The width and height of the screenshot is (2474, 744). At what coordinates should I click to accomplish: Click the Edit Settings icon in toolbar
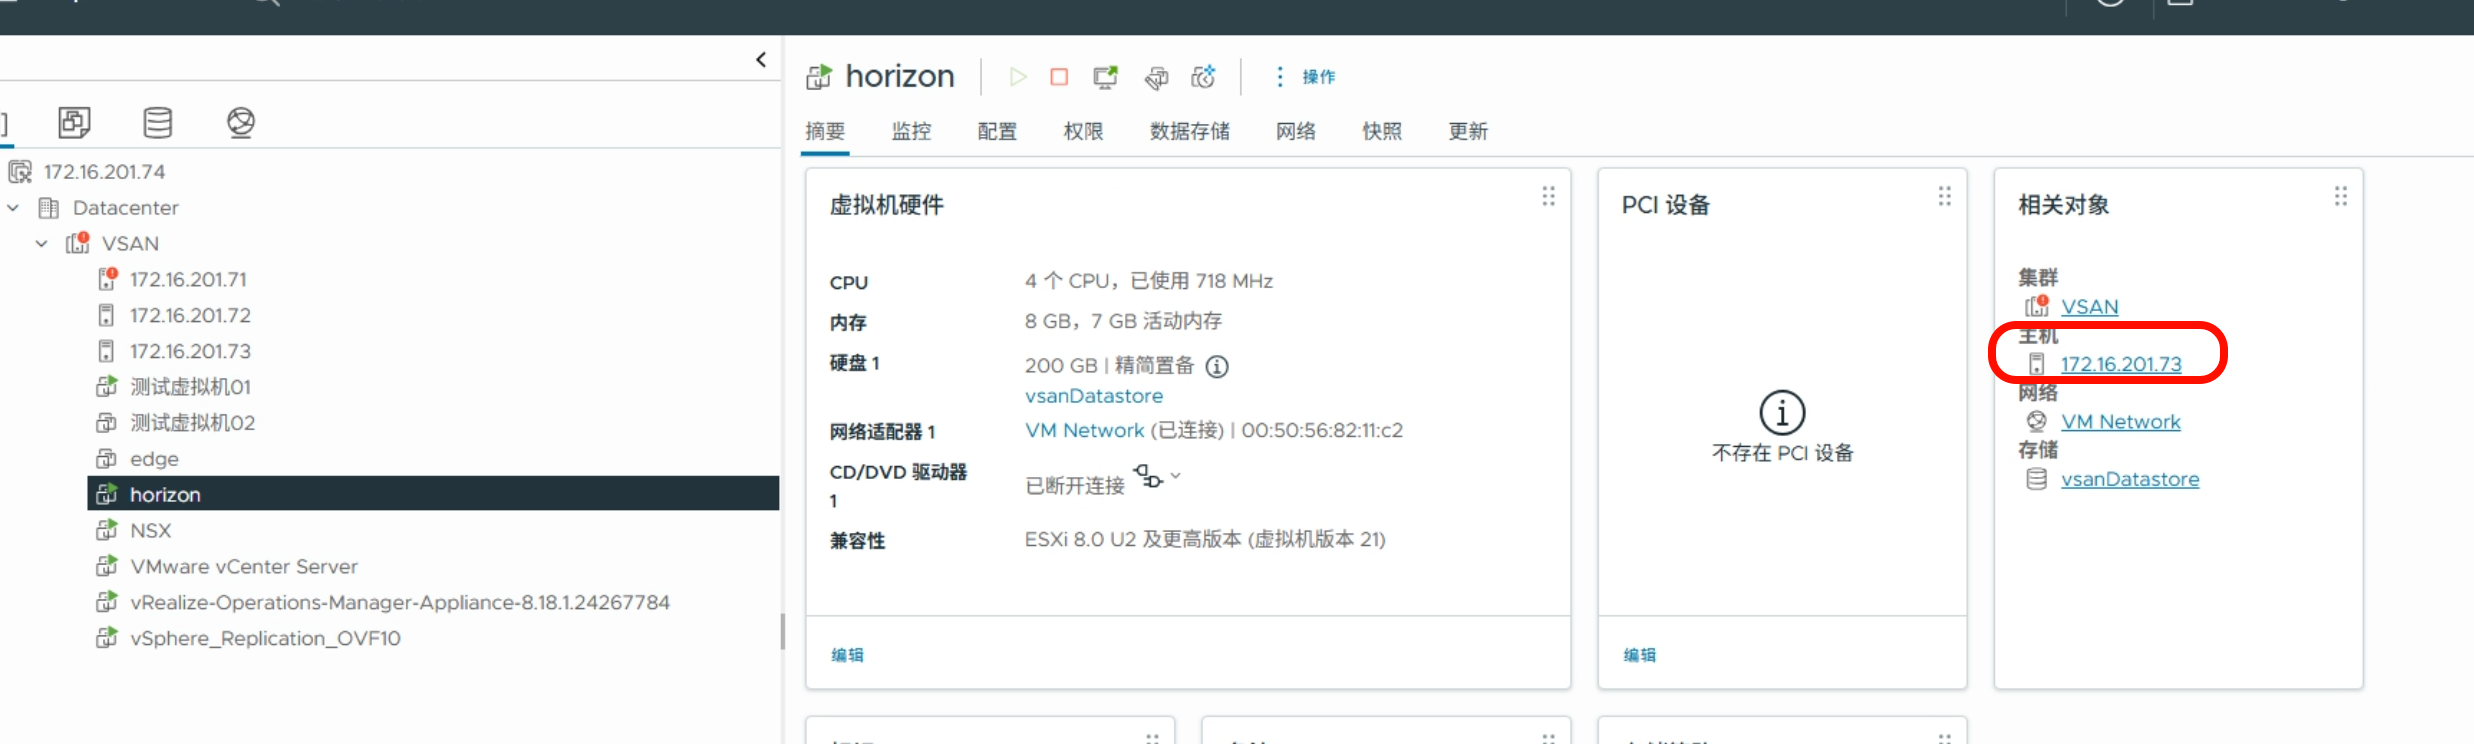(x=1156, y=77)
